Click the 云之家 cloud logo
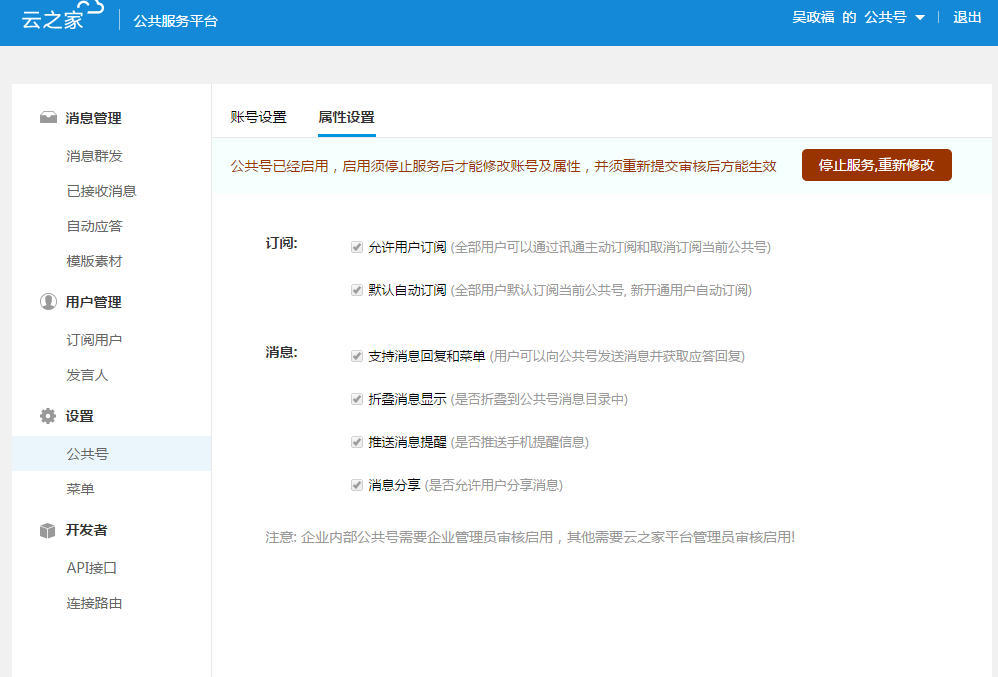The image size is (998, 677). point(62,17)
